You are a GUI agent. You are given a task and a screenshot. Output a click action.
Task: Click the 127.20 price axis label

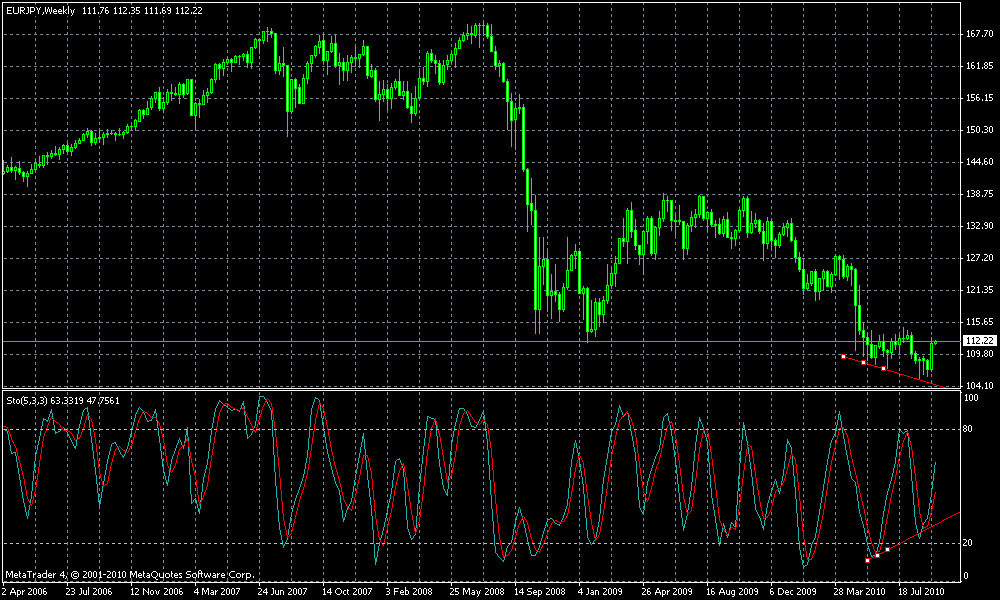click(980, 258)
